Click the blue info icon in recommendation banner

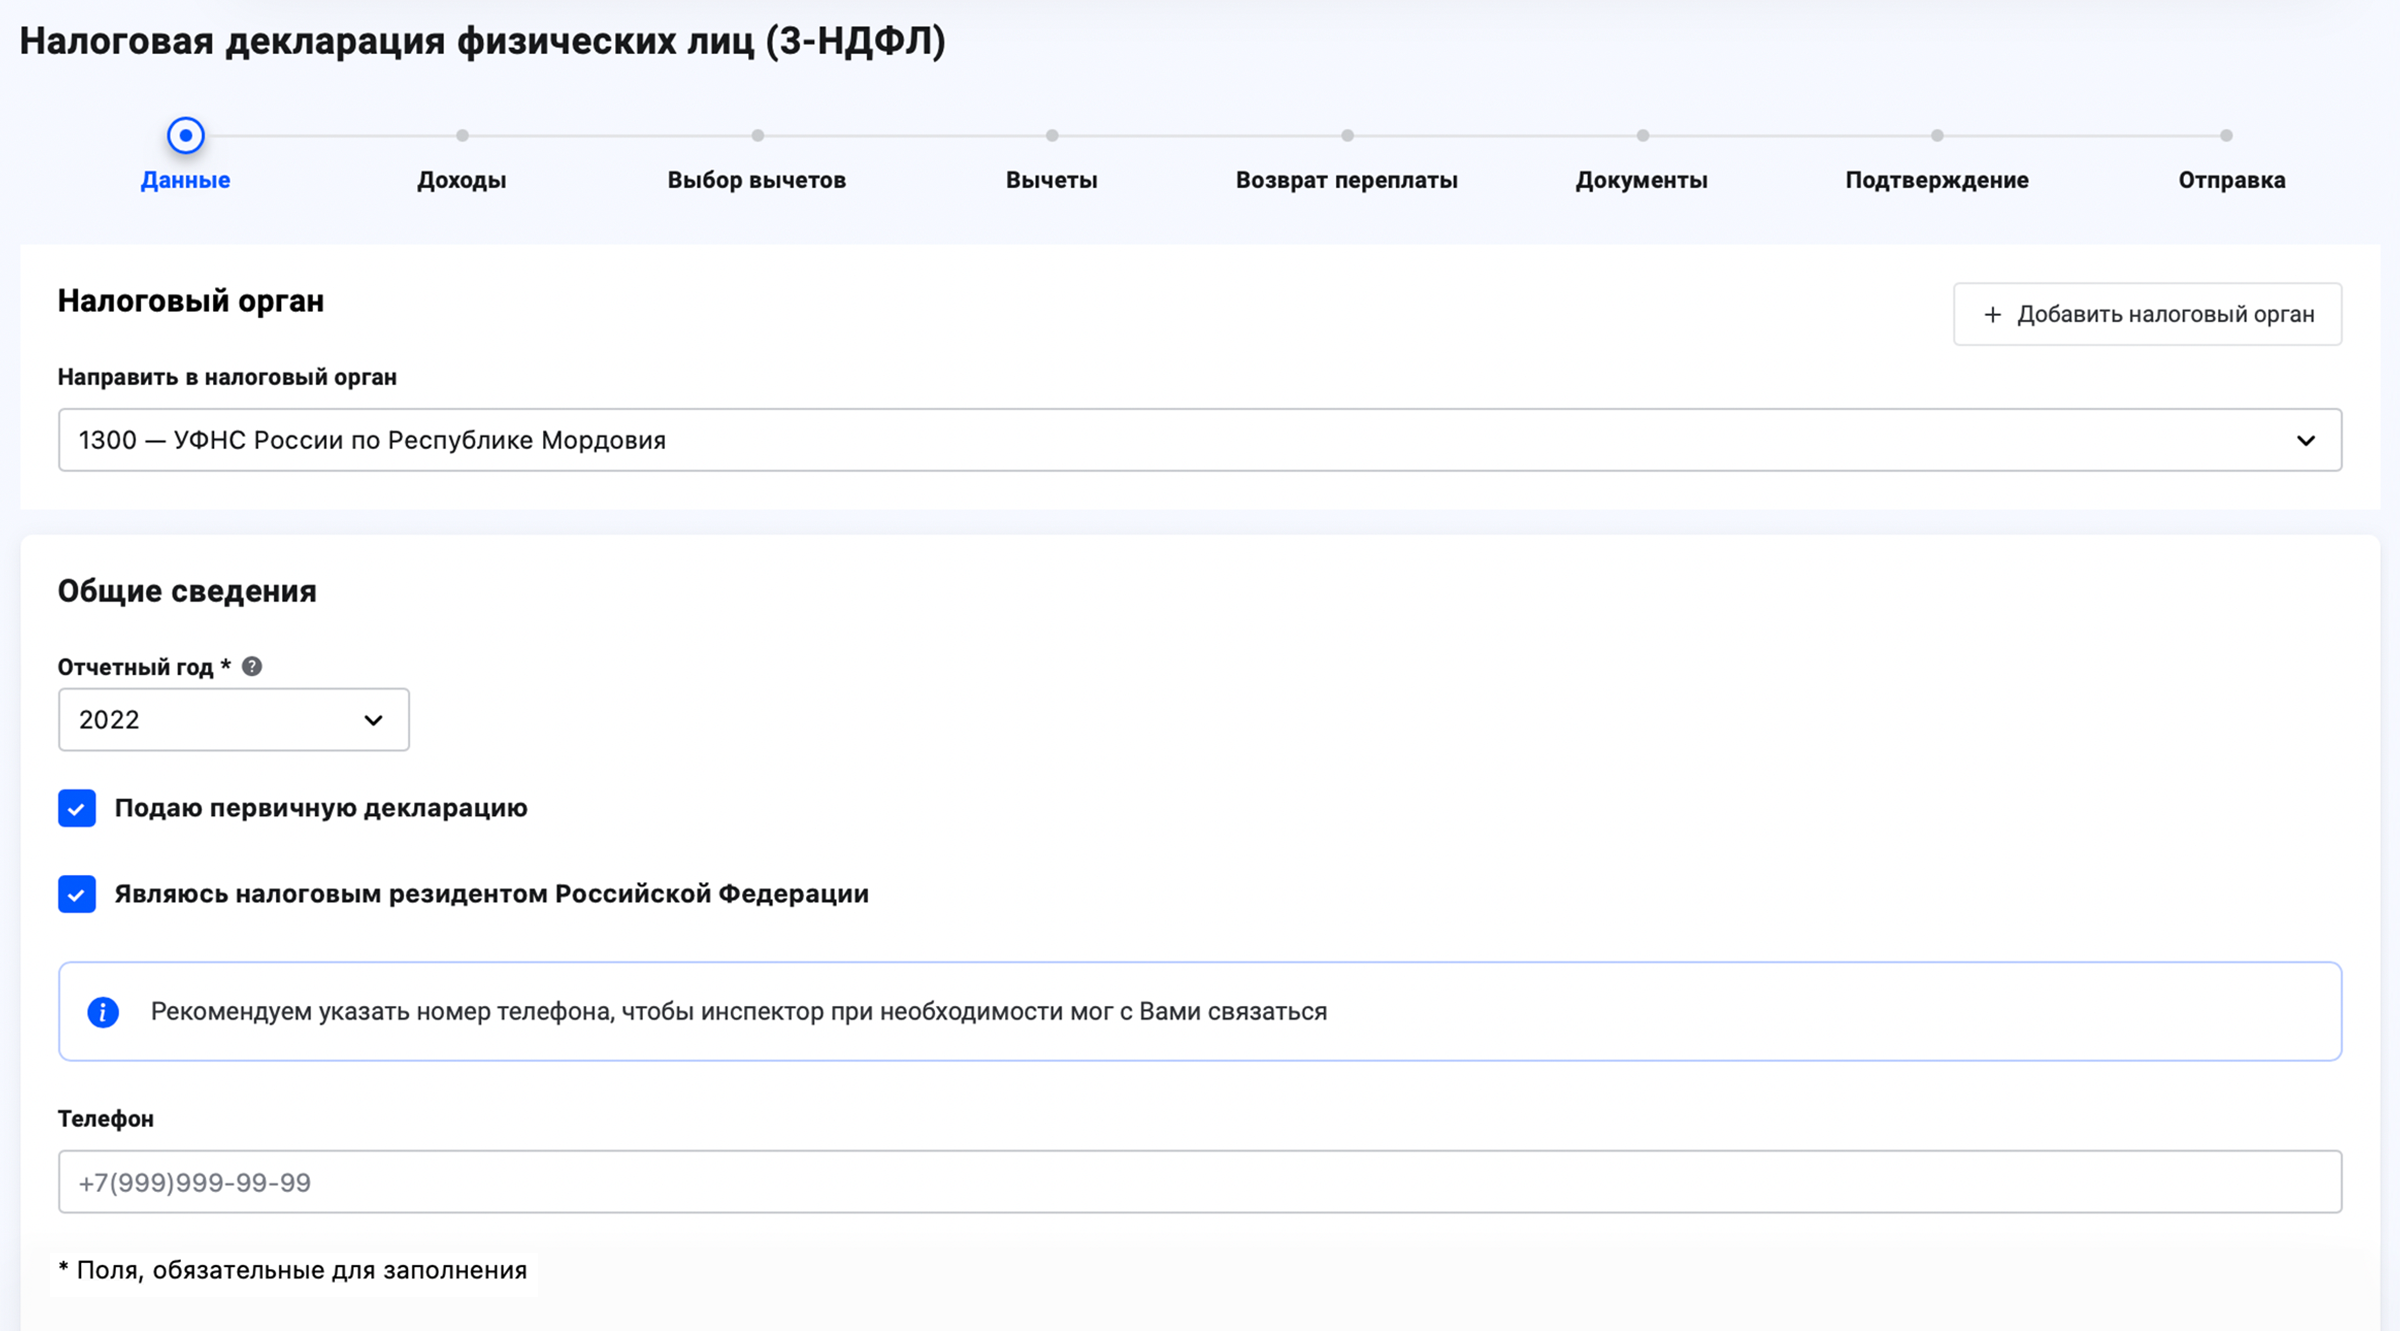click(x=103, y=1012)
